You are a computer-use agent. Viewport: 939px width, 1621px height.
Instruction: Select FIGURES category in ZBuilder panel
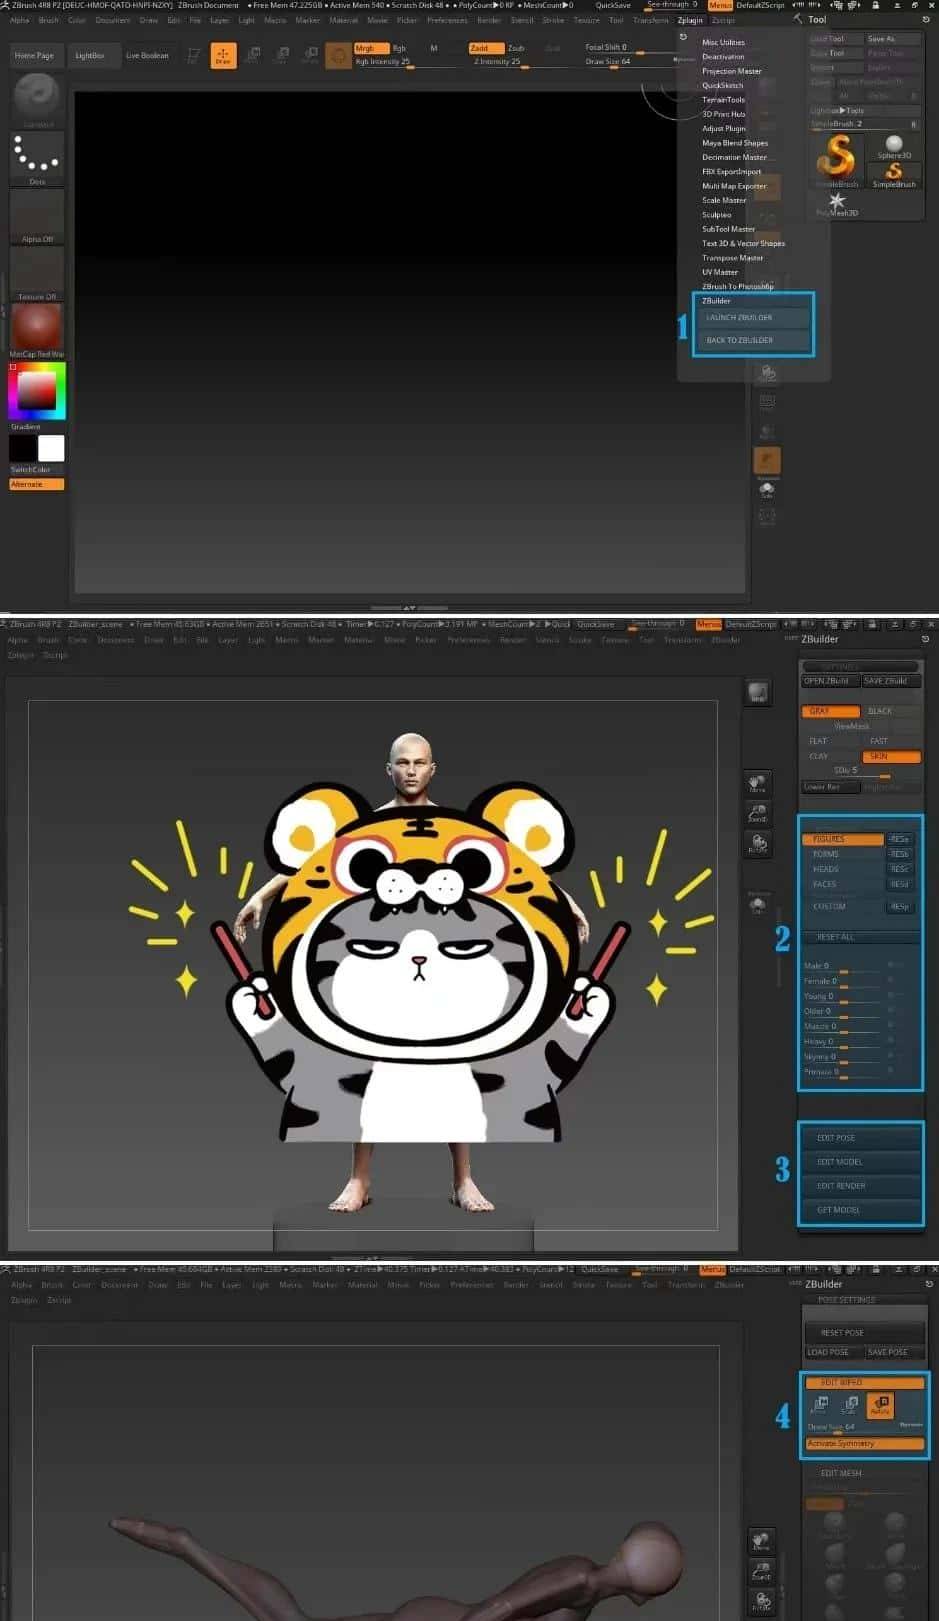point(843,839)
